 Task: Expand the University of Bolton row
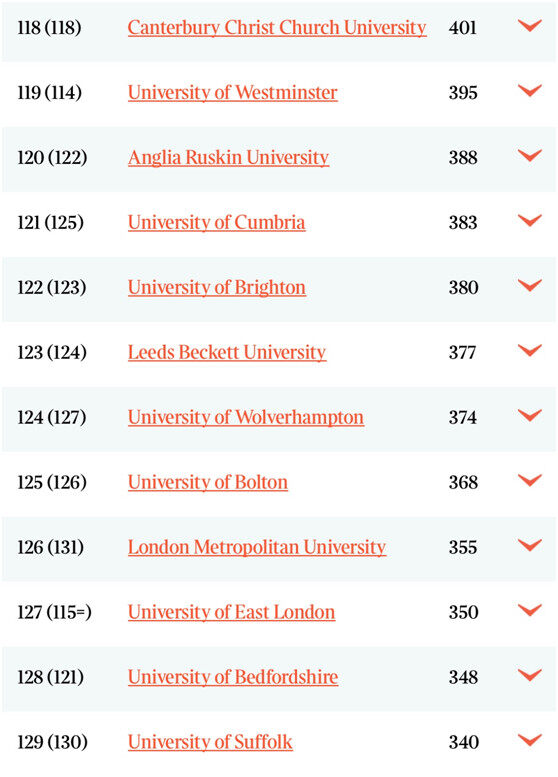[530, 480]
